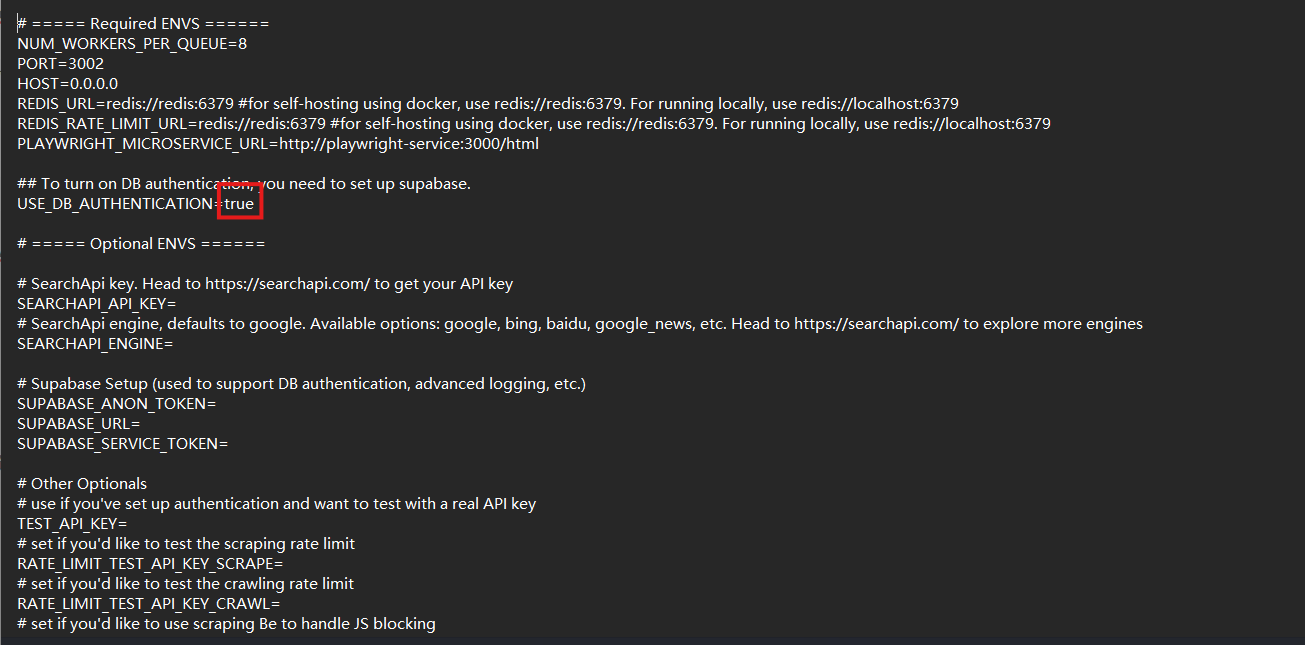Click the Required ENVS comment header
The height and width of the screenshot is (645, 1305).
point(143,24)
